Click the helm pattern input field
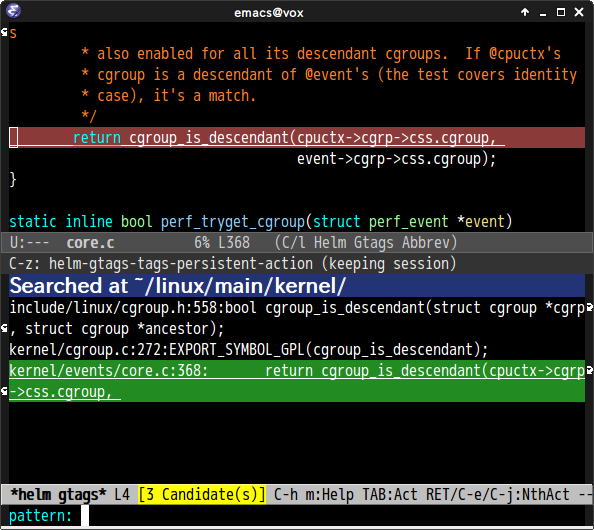Screen dimensions: 594x530 (333, 516)
